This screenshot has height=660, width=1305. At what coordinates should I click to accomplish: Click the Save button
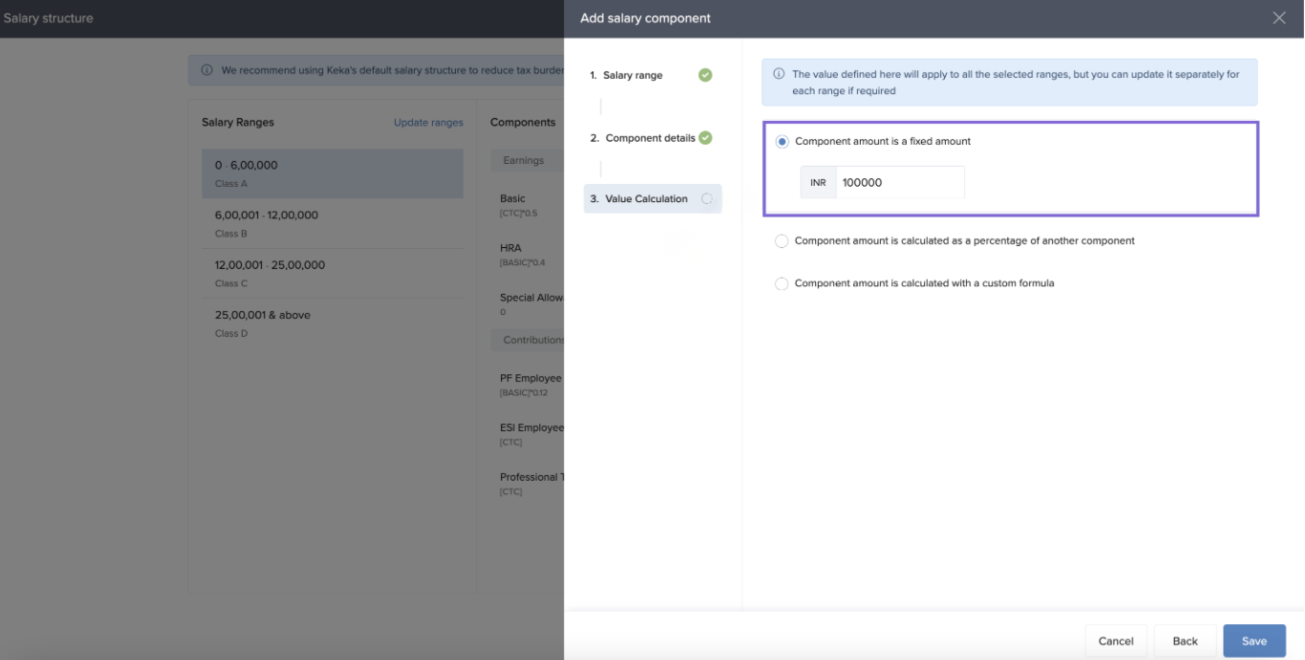[1254, 641]
